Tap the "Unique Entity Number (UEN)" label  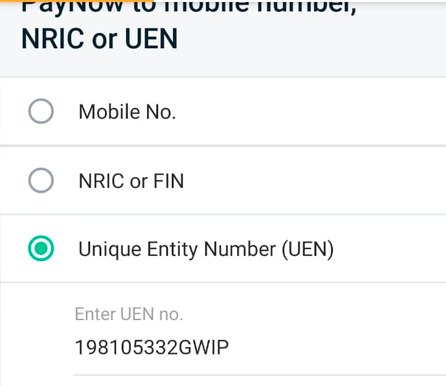point(206,249)
